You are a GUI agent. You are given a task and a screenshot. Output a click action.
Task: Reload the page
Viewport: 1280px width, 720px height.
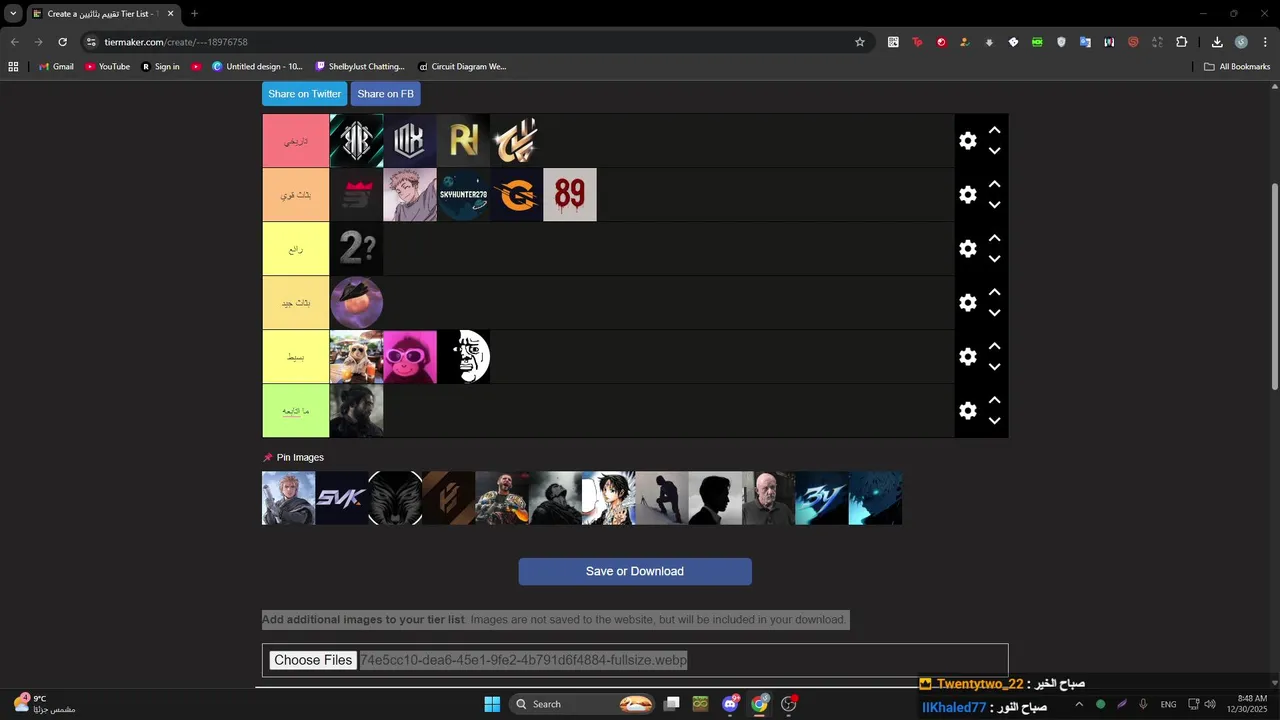point(62,42)
